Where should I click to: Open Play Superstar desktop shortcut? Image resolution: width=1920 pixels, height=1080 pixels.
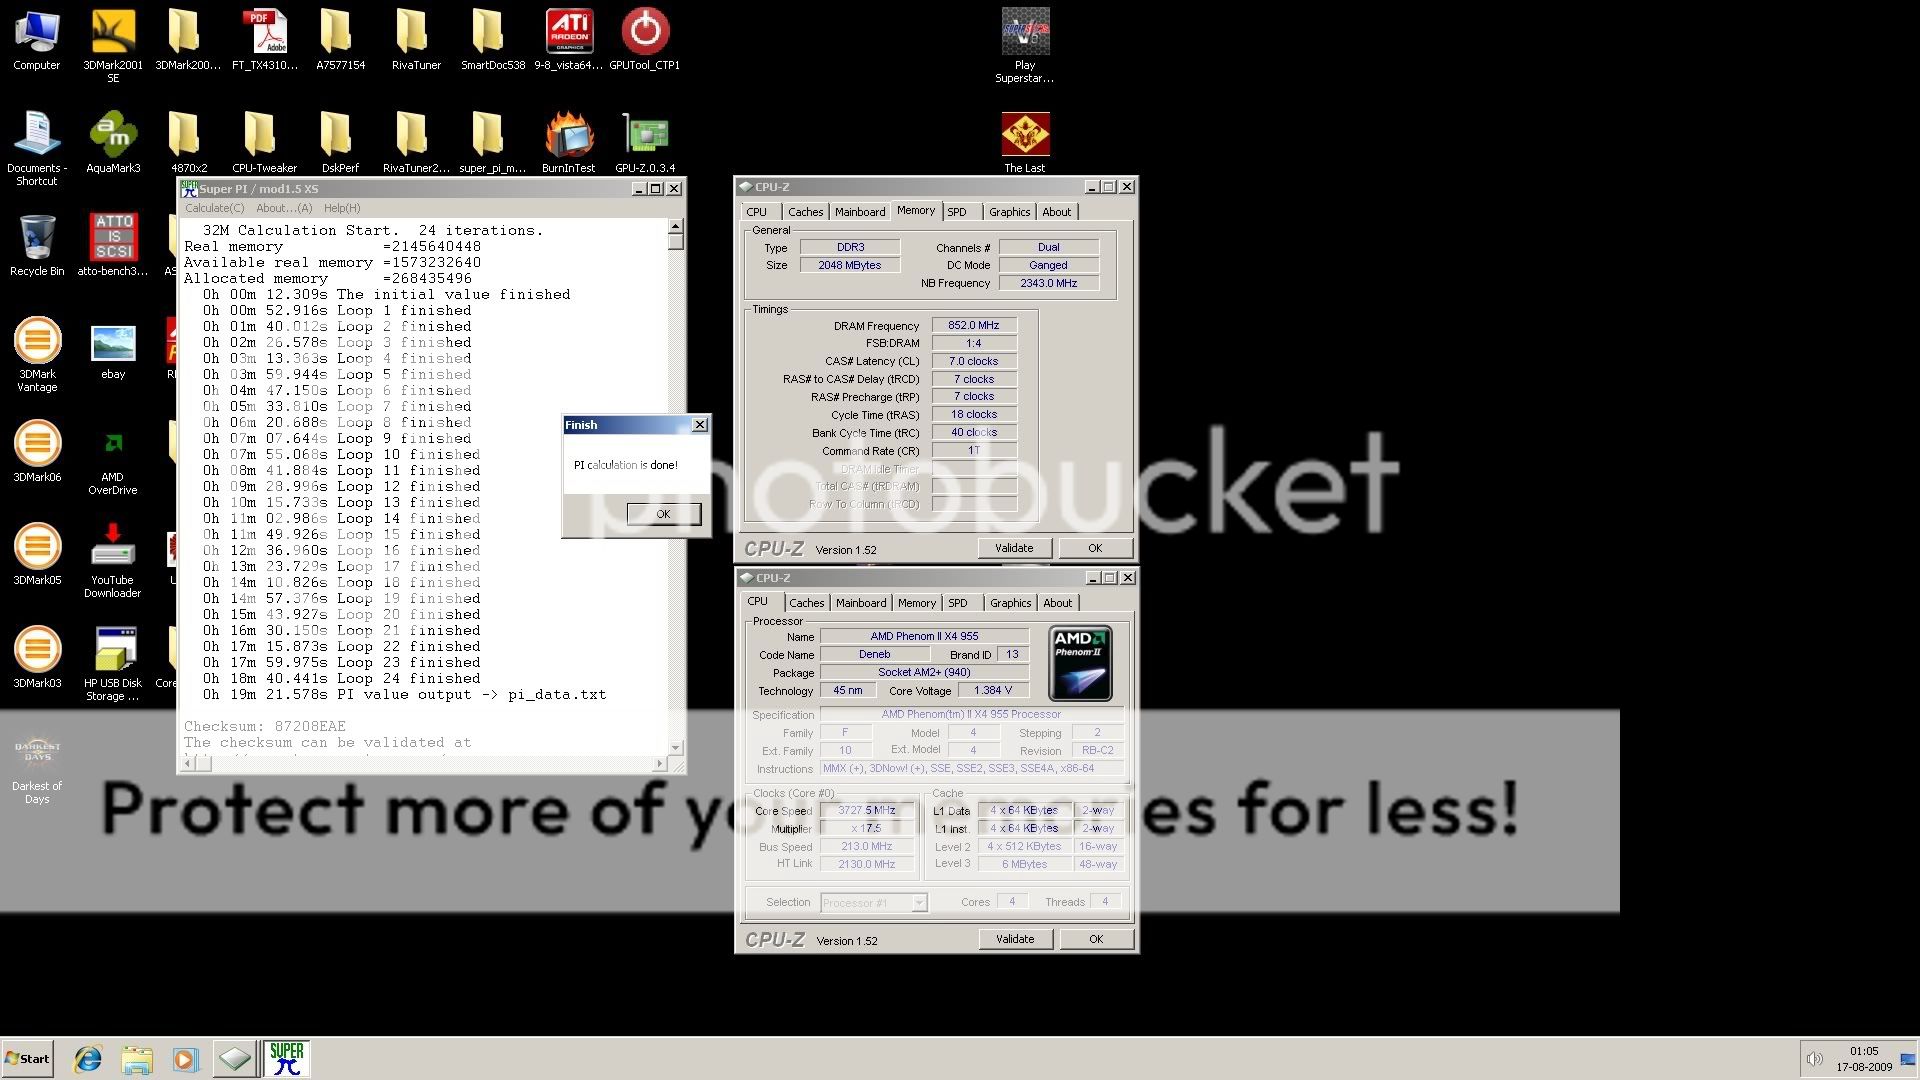point(1025,45)
